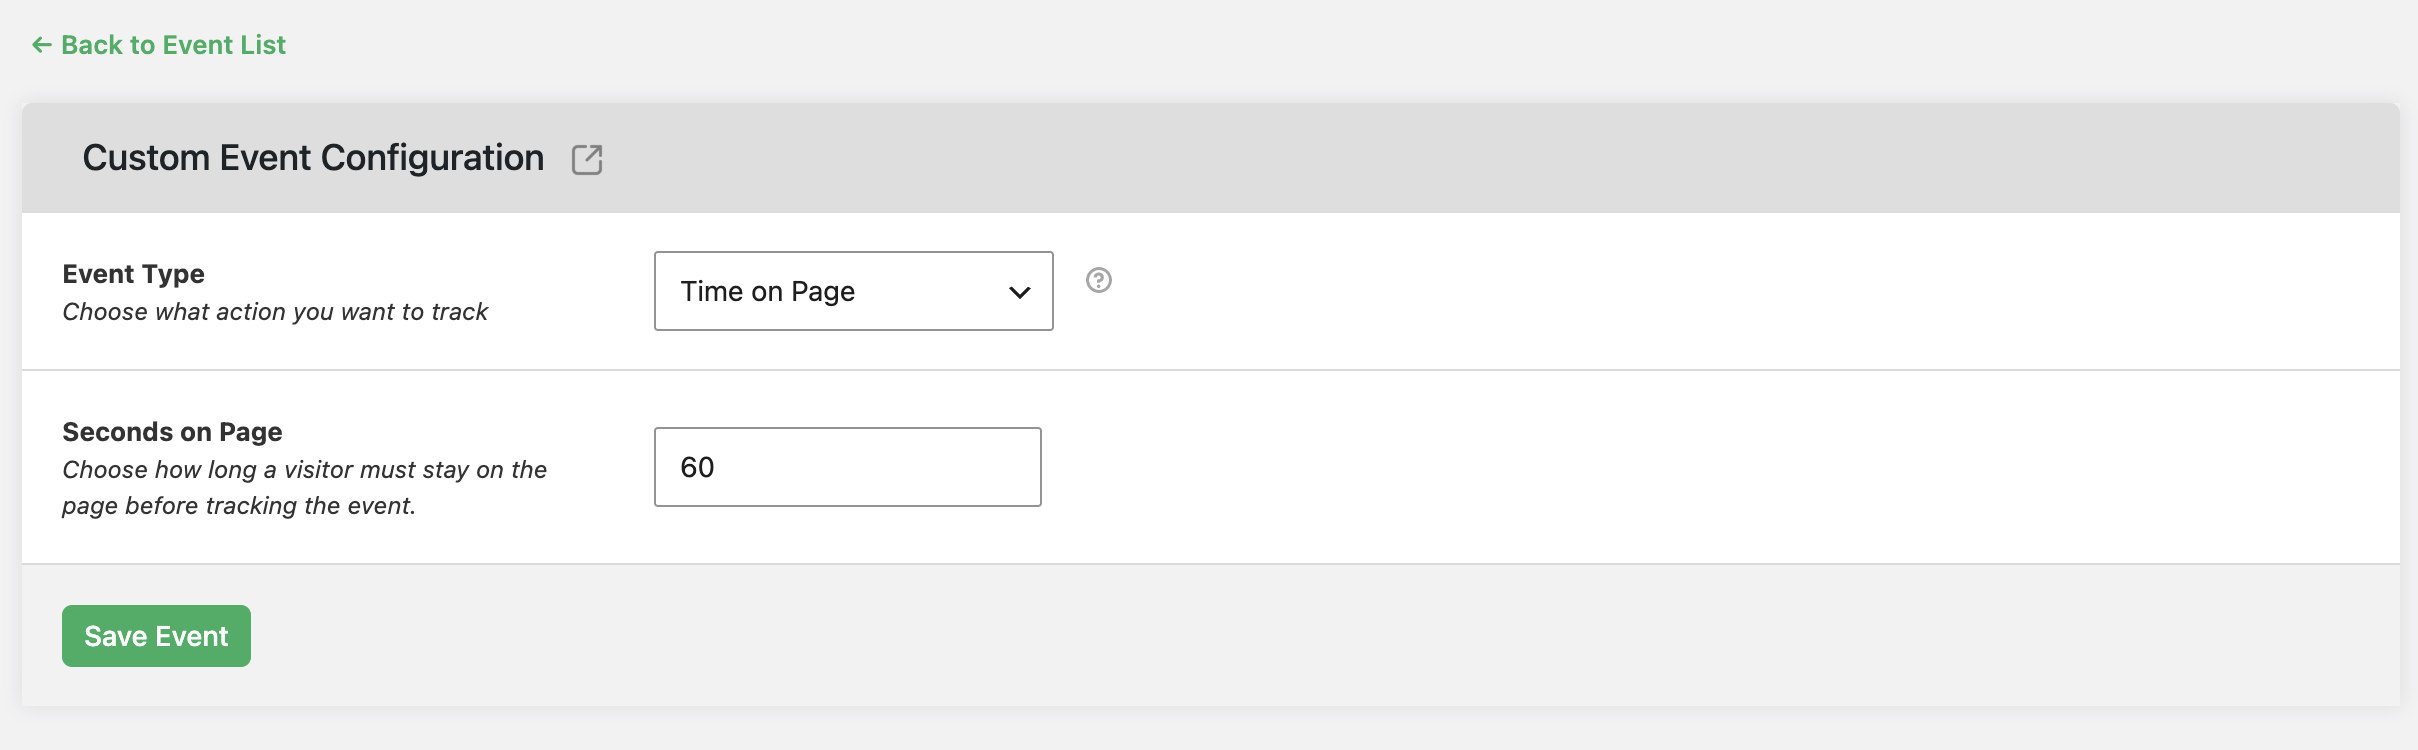The width and height of the screenshot is (2418, 750).
Task: Expand the Event Type dropdown chevron
Action: 1019,292
